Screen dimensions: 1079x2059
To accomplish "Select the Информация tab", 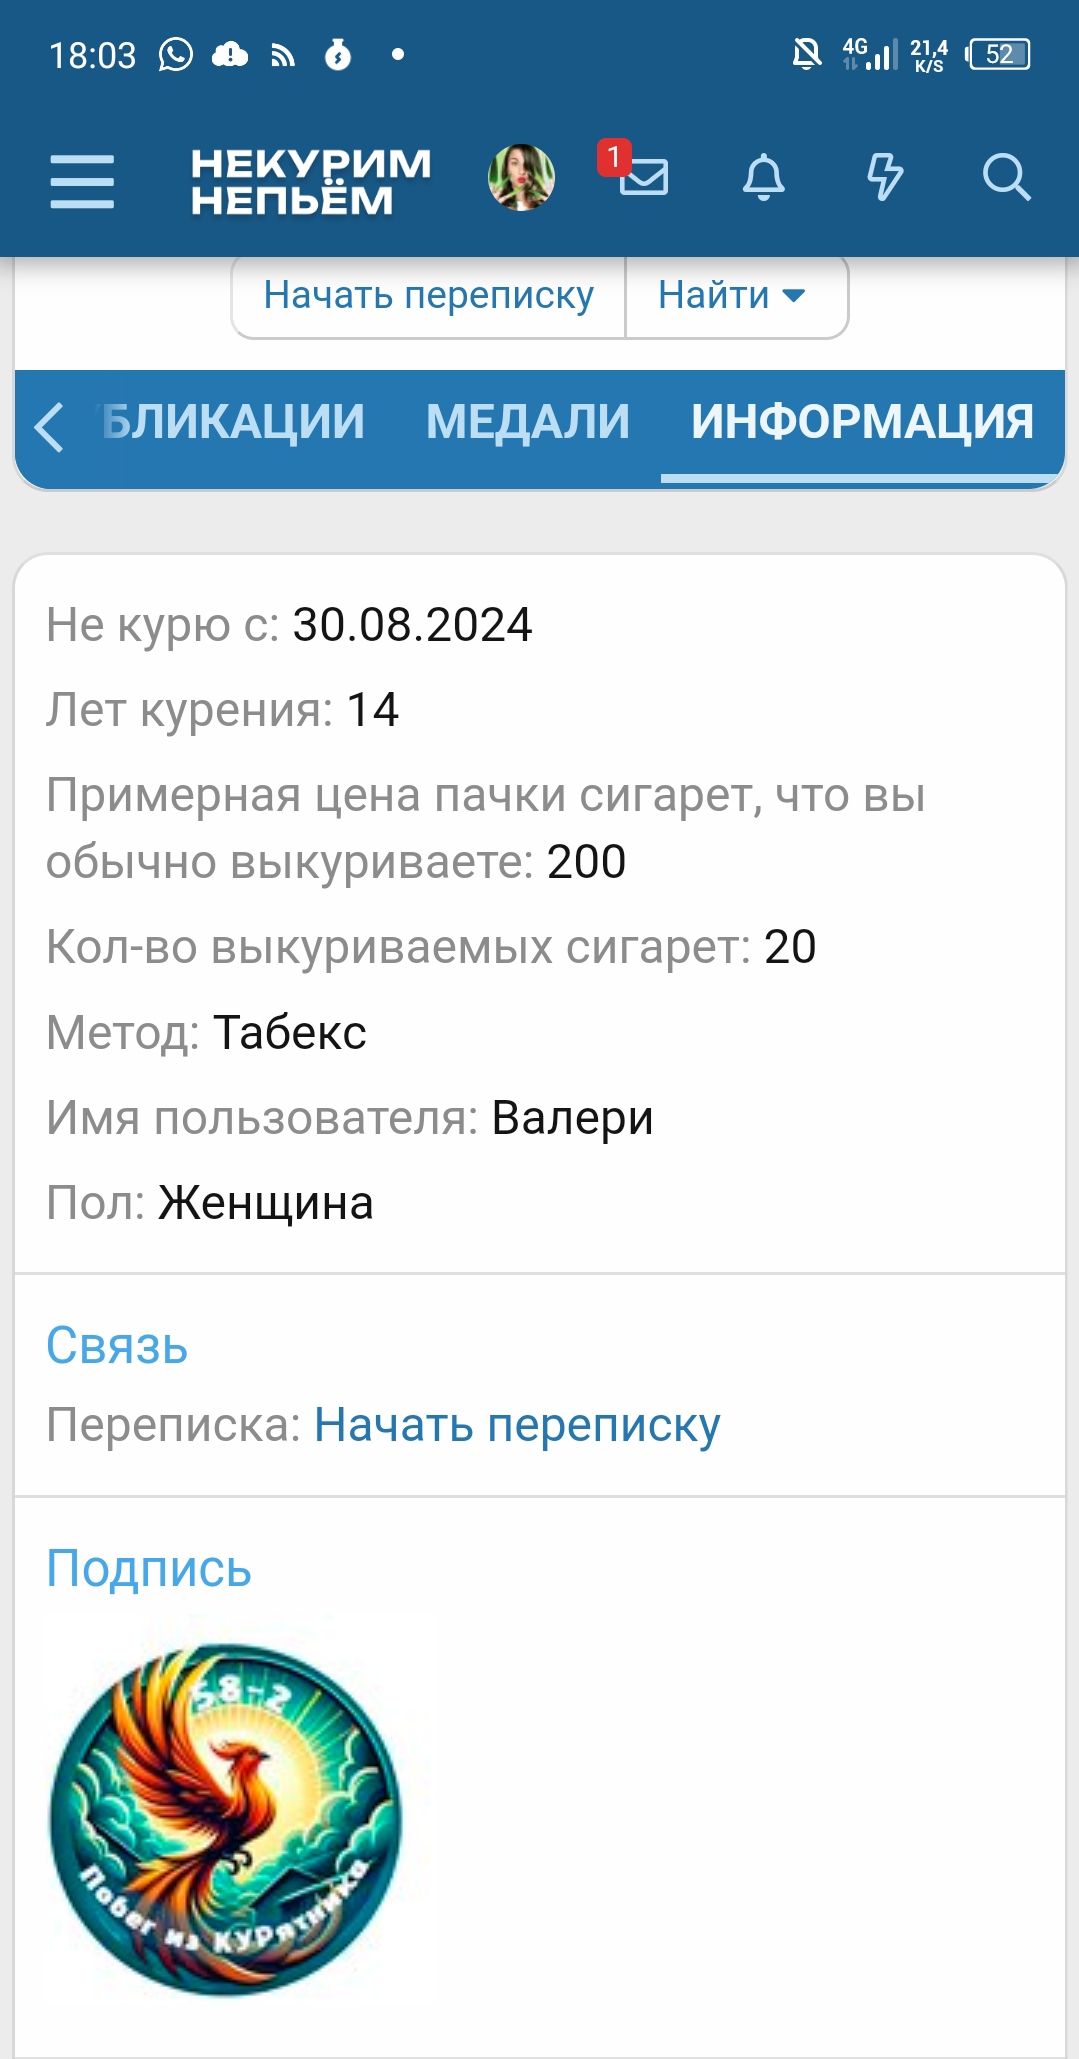I will (862, 422).
